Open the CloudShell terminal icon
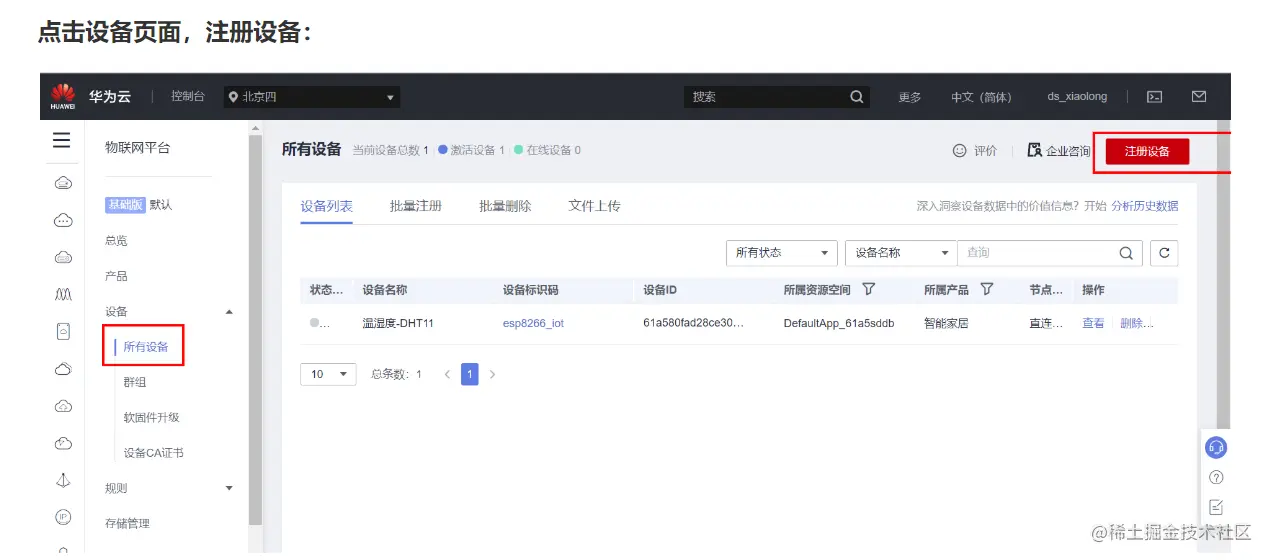The height and width of the screenshot is (560, 1269). tap(1154, 97)
